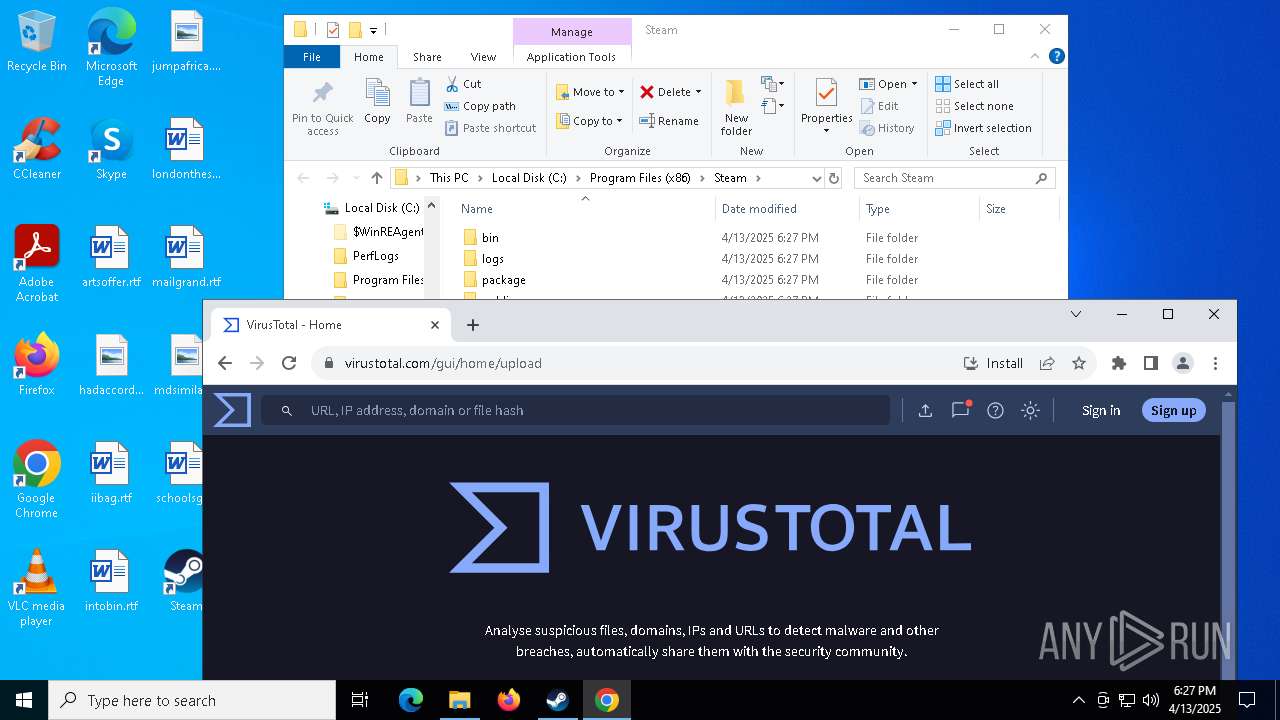
Task: Click the Copy ribbon icon
Action: click(377, 101)
